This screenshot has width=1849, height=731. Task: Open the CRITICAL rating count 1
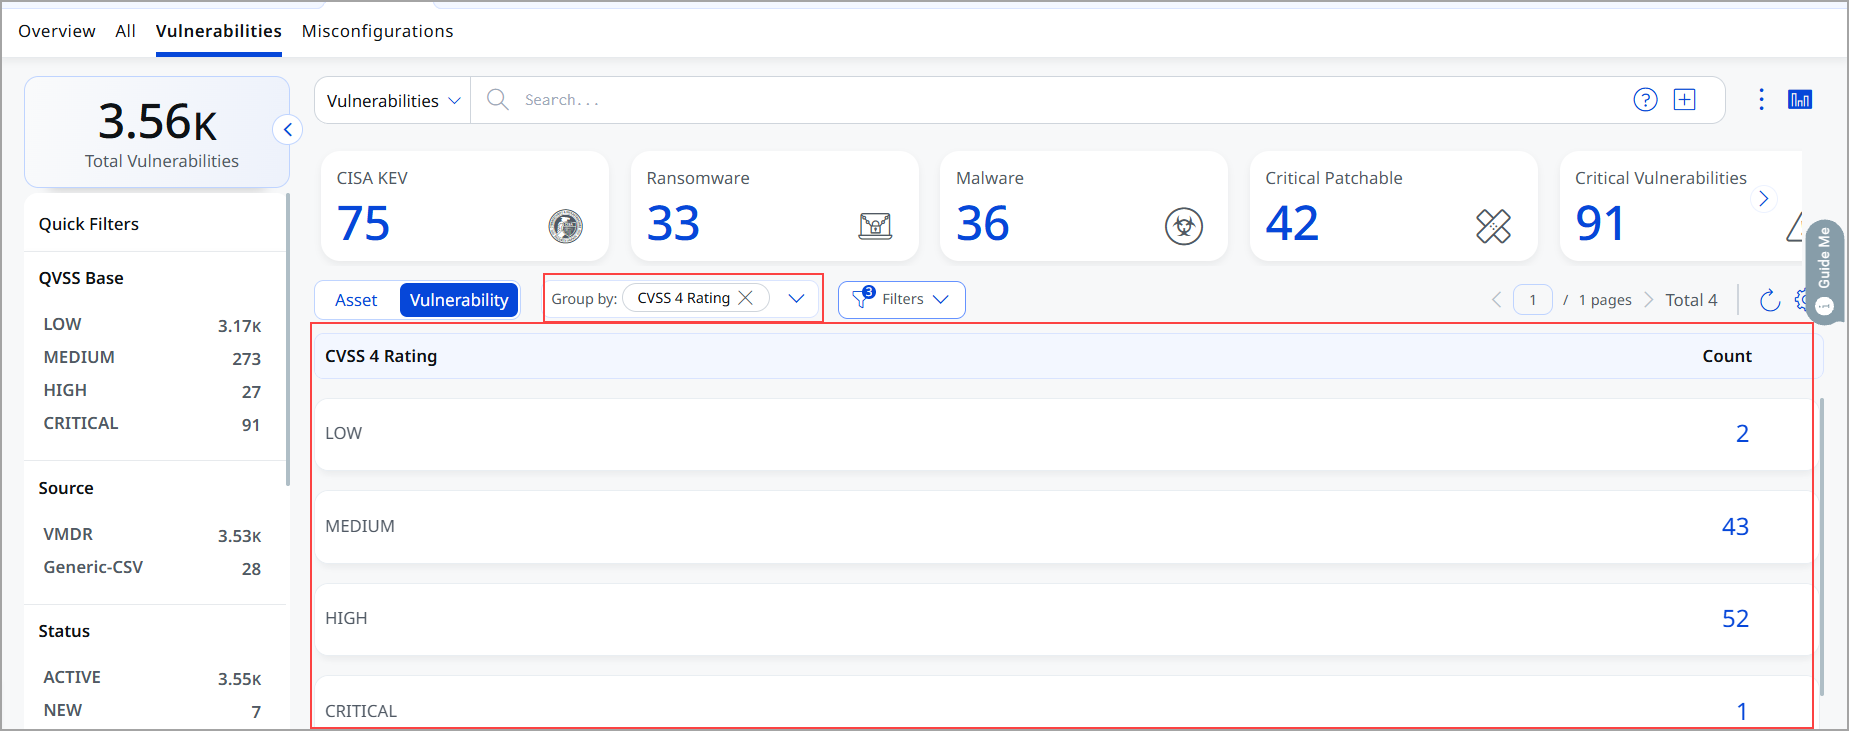coord(1742,711)
